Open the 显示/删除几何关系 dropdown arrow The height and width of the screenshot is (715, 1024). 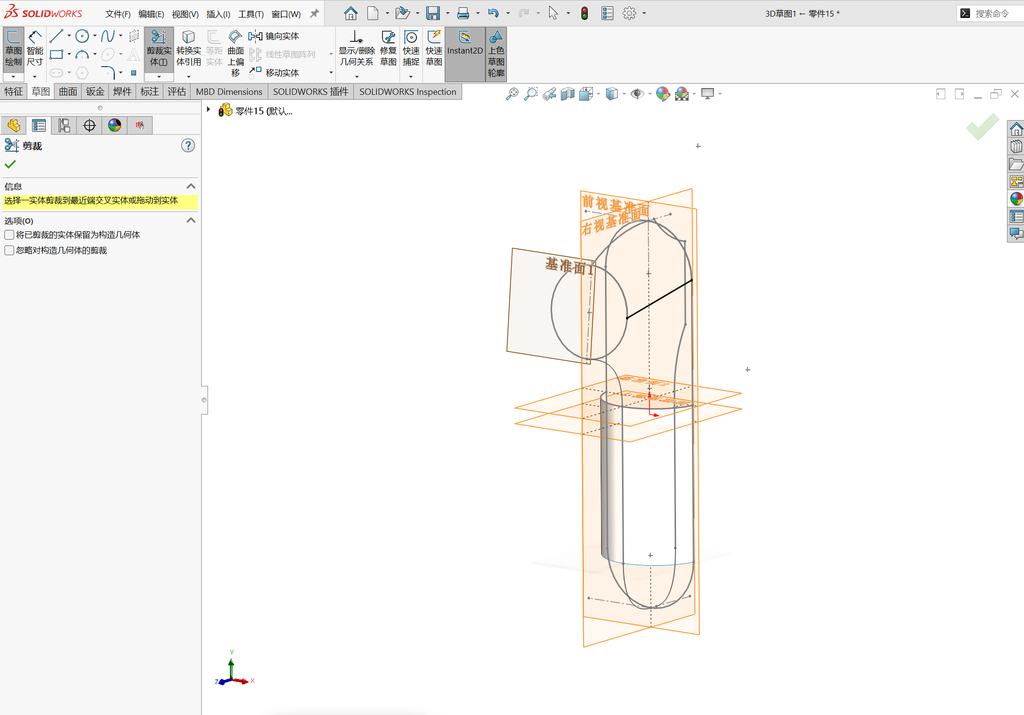(x=356, y=76)
